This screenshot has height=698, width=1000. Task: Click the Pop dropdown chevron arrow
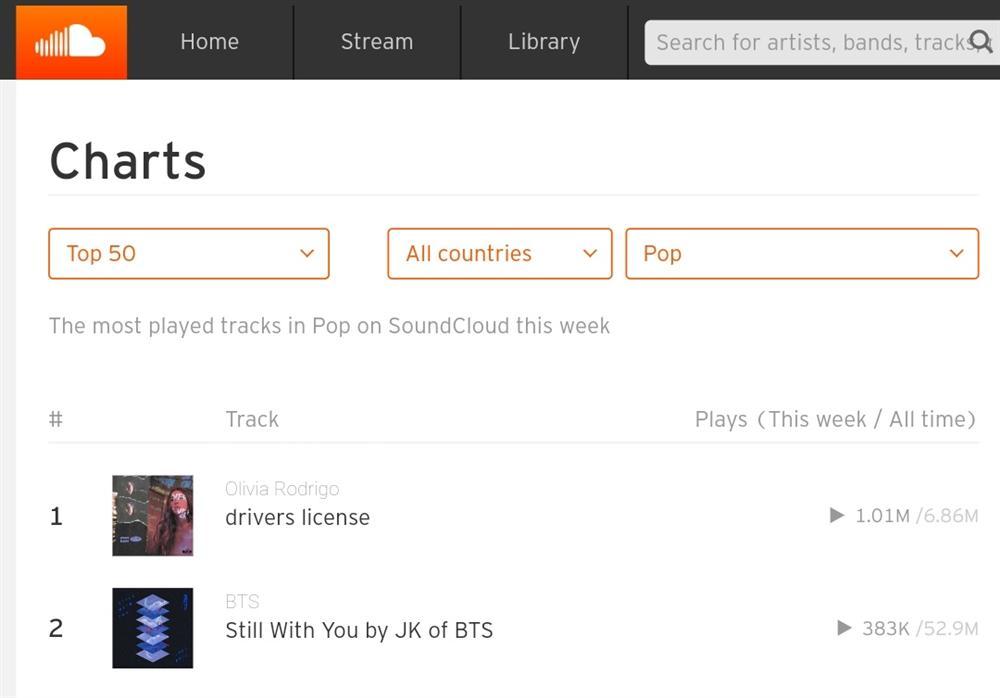[x=956, y=254]
